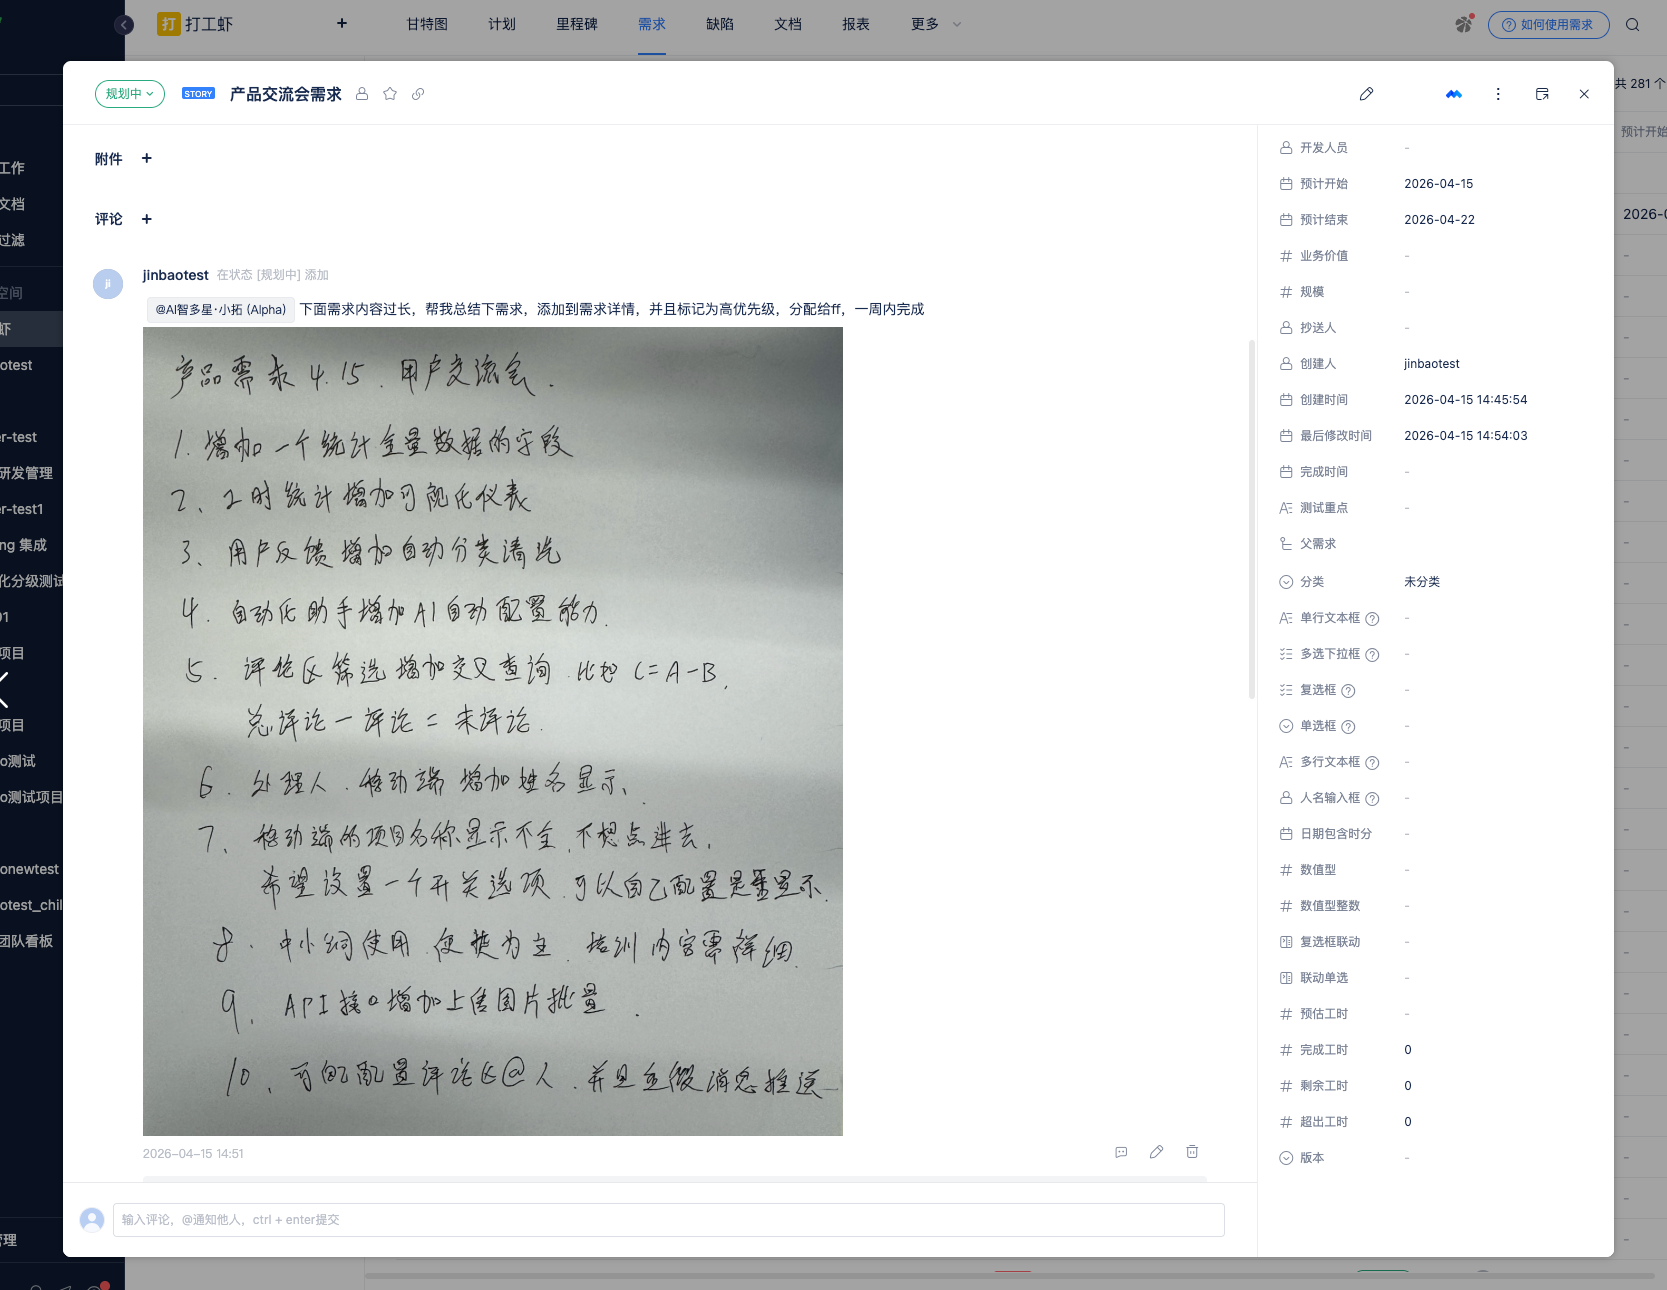Click the 打工虾 project logo icon
This screenshot has height=1290, width=1667.
(x=169, y=24)
